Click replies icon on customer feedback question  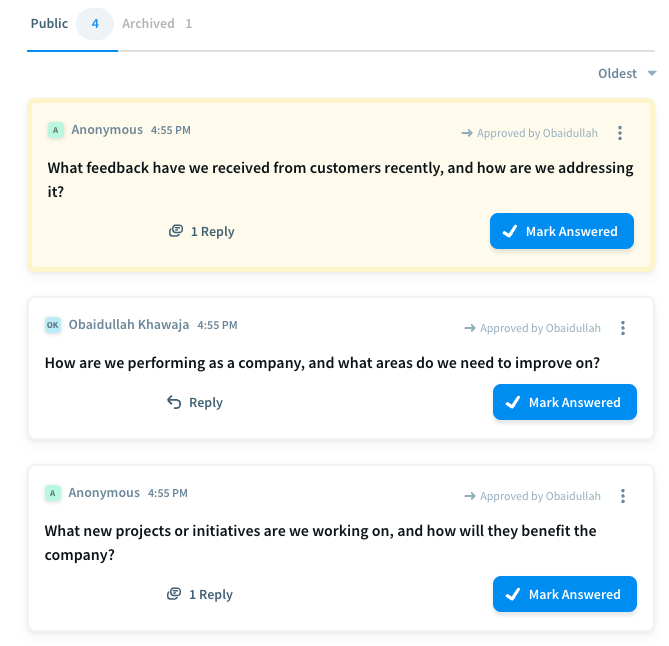176,231
